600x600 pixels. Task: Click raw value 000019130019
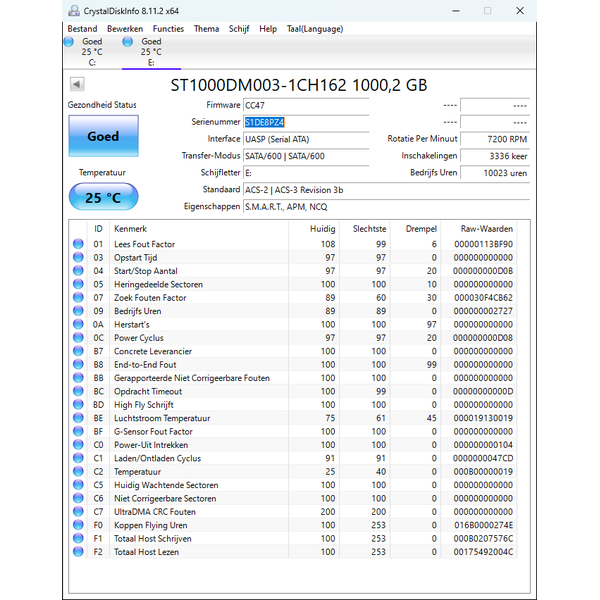click(x=483, y=418)
